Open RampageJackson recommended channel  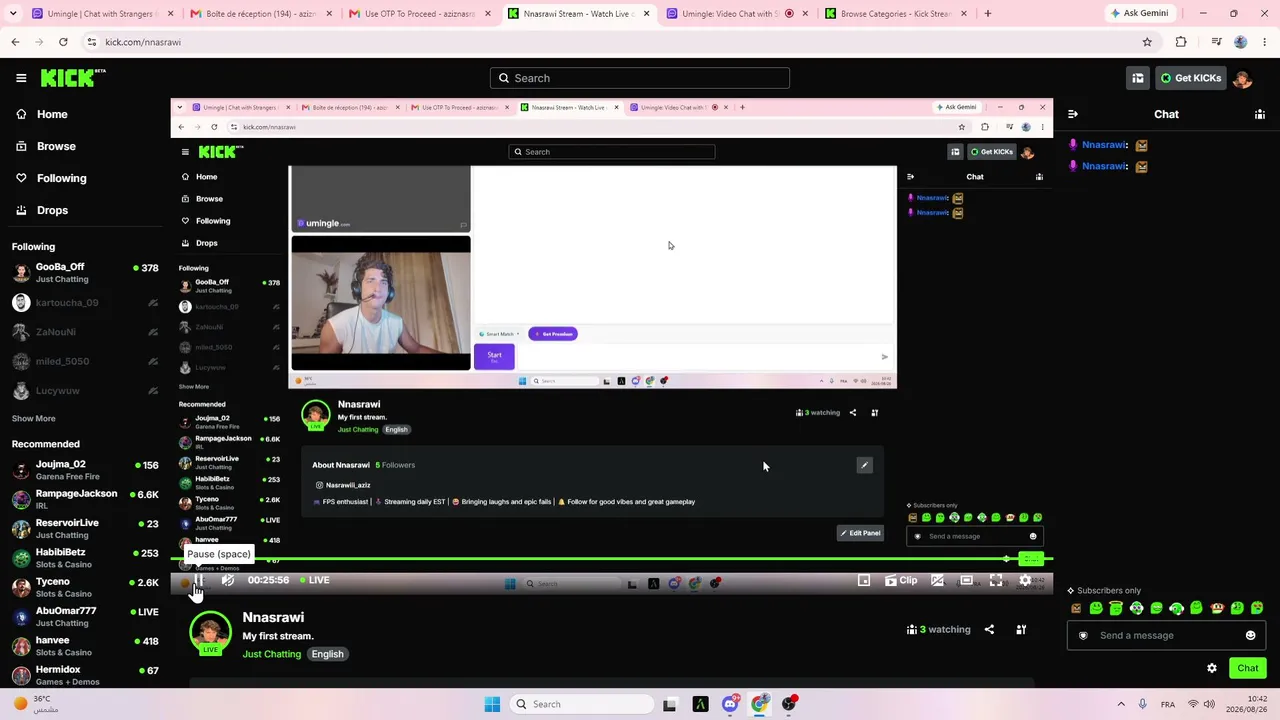click(85, 499)
